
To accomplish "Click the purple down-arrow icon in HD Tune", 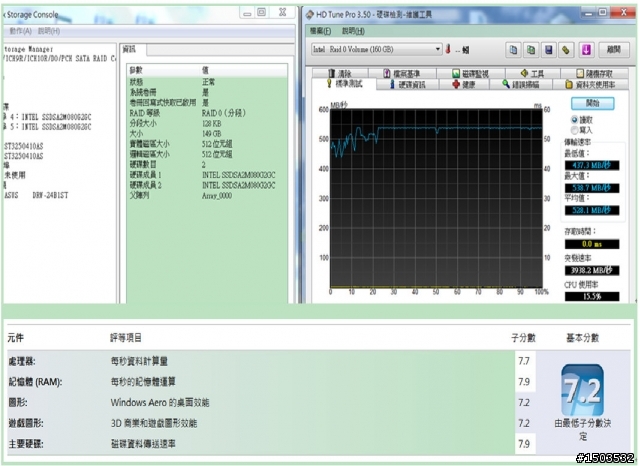I will [x=587, y=50].
